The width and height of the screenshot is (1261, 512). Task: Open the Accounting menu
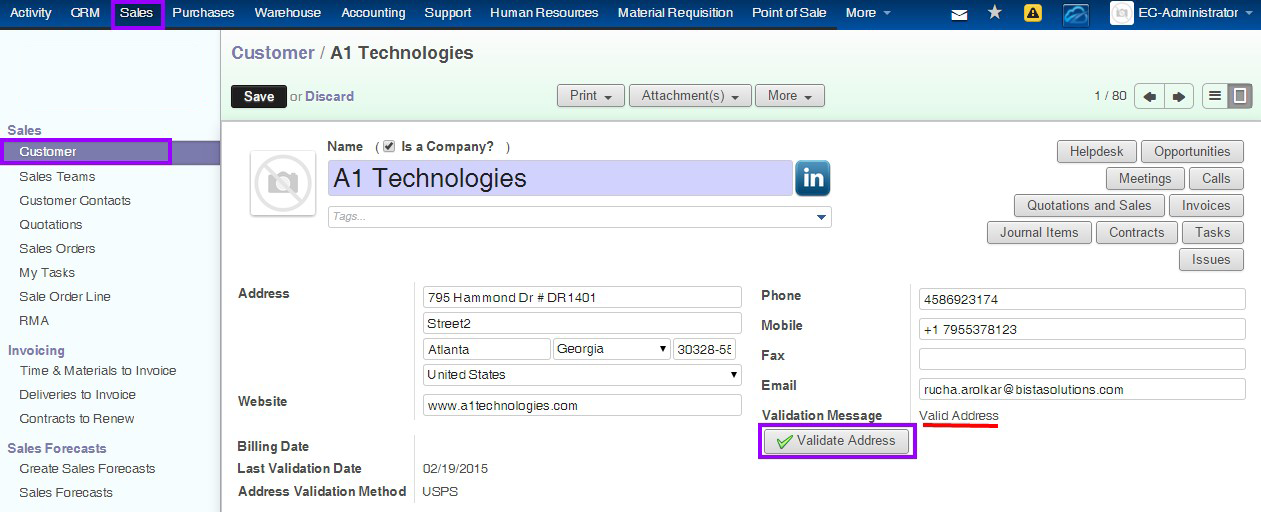pos(373,13)
